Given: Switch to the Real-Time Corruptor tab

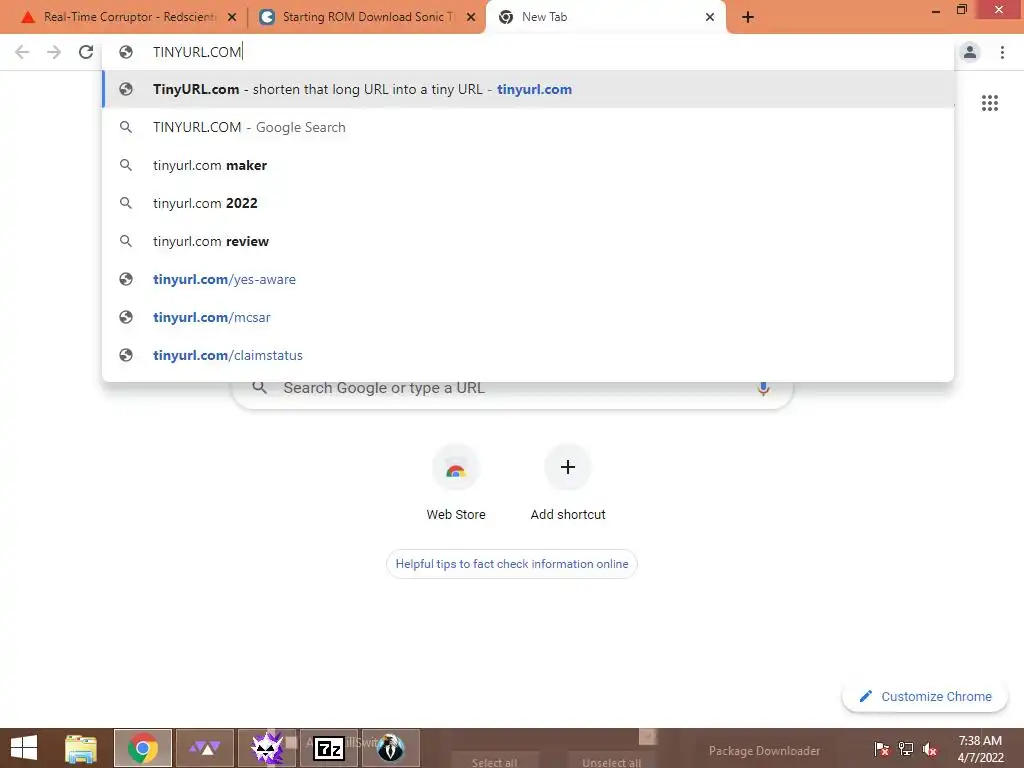Looking at the screenshot, I should click(x=127, y=17).
